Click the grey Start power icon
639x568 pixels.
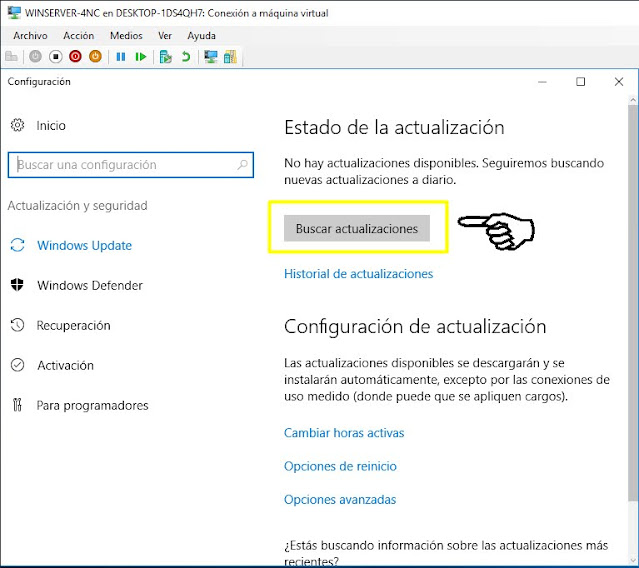(x=35, y=57)
